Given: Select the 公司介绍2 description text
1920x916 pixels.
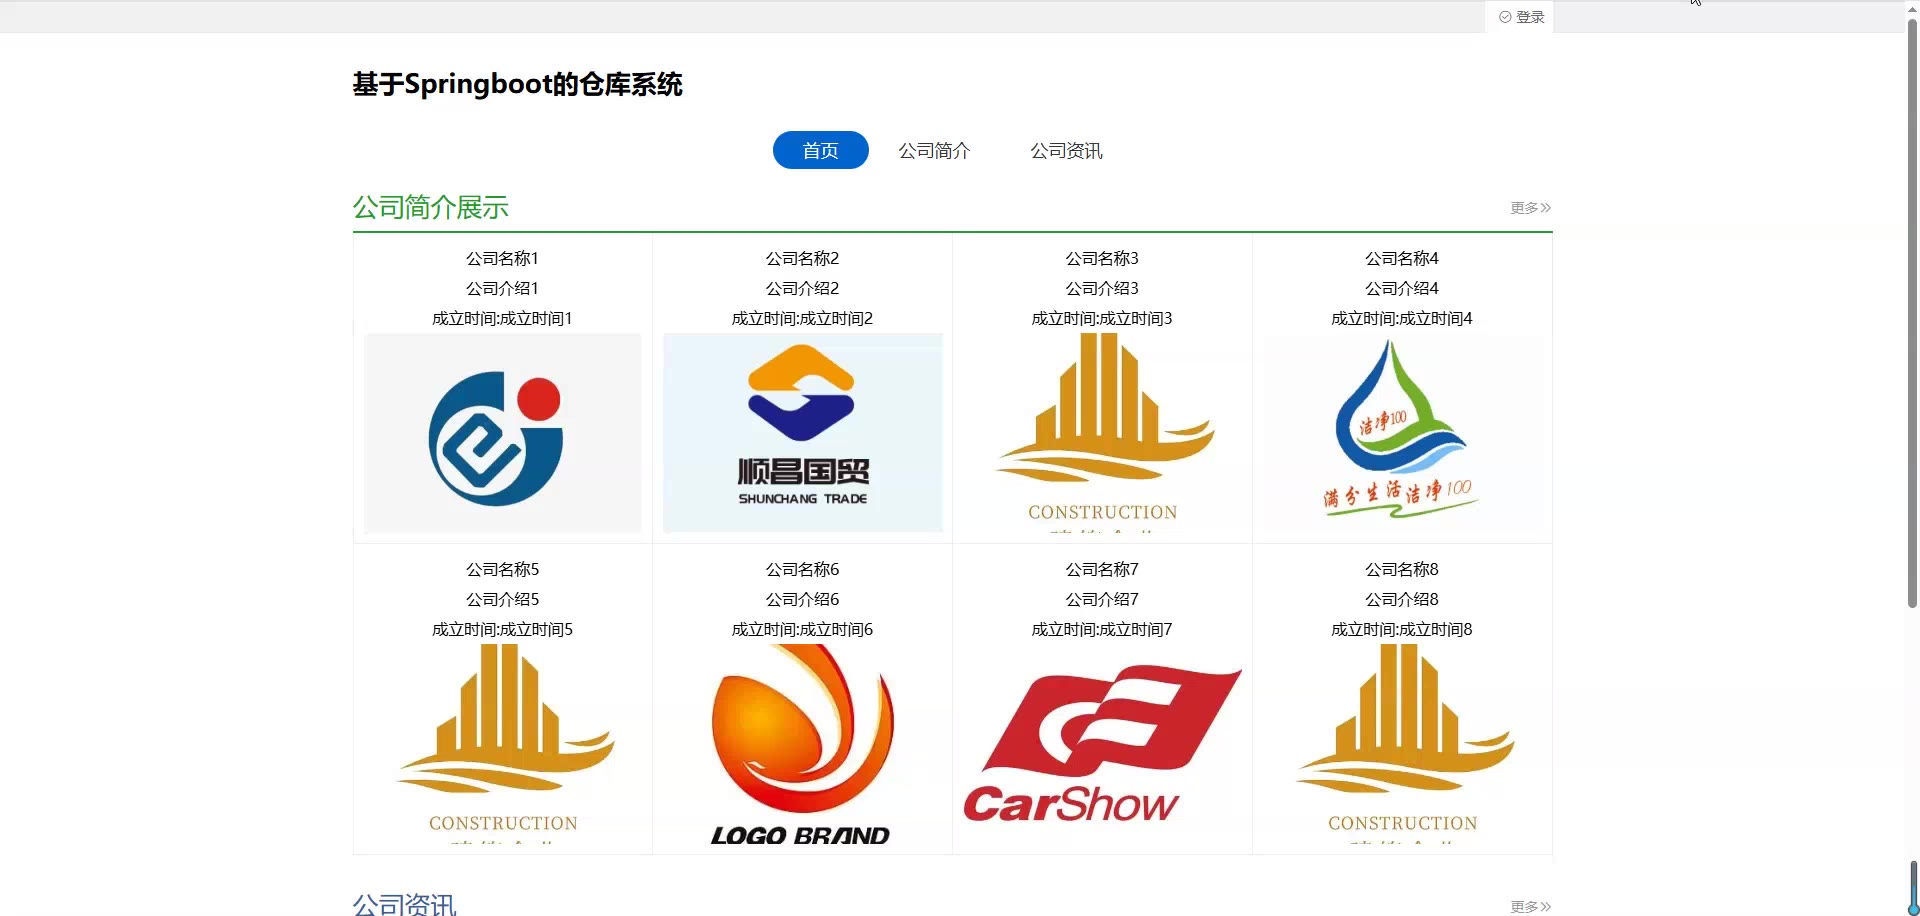Looking at the screenshot, I should (802, 288).
